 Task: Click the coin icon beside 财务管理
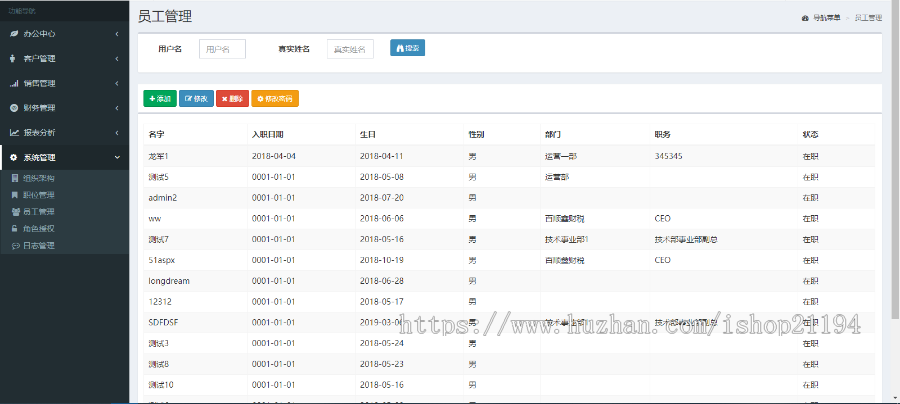click(14, 108)
